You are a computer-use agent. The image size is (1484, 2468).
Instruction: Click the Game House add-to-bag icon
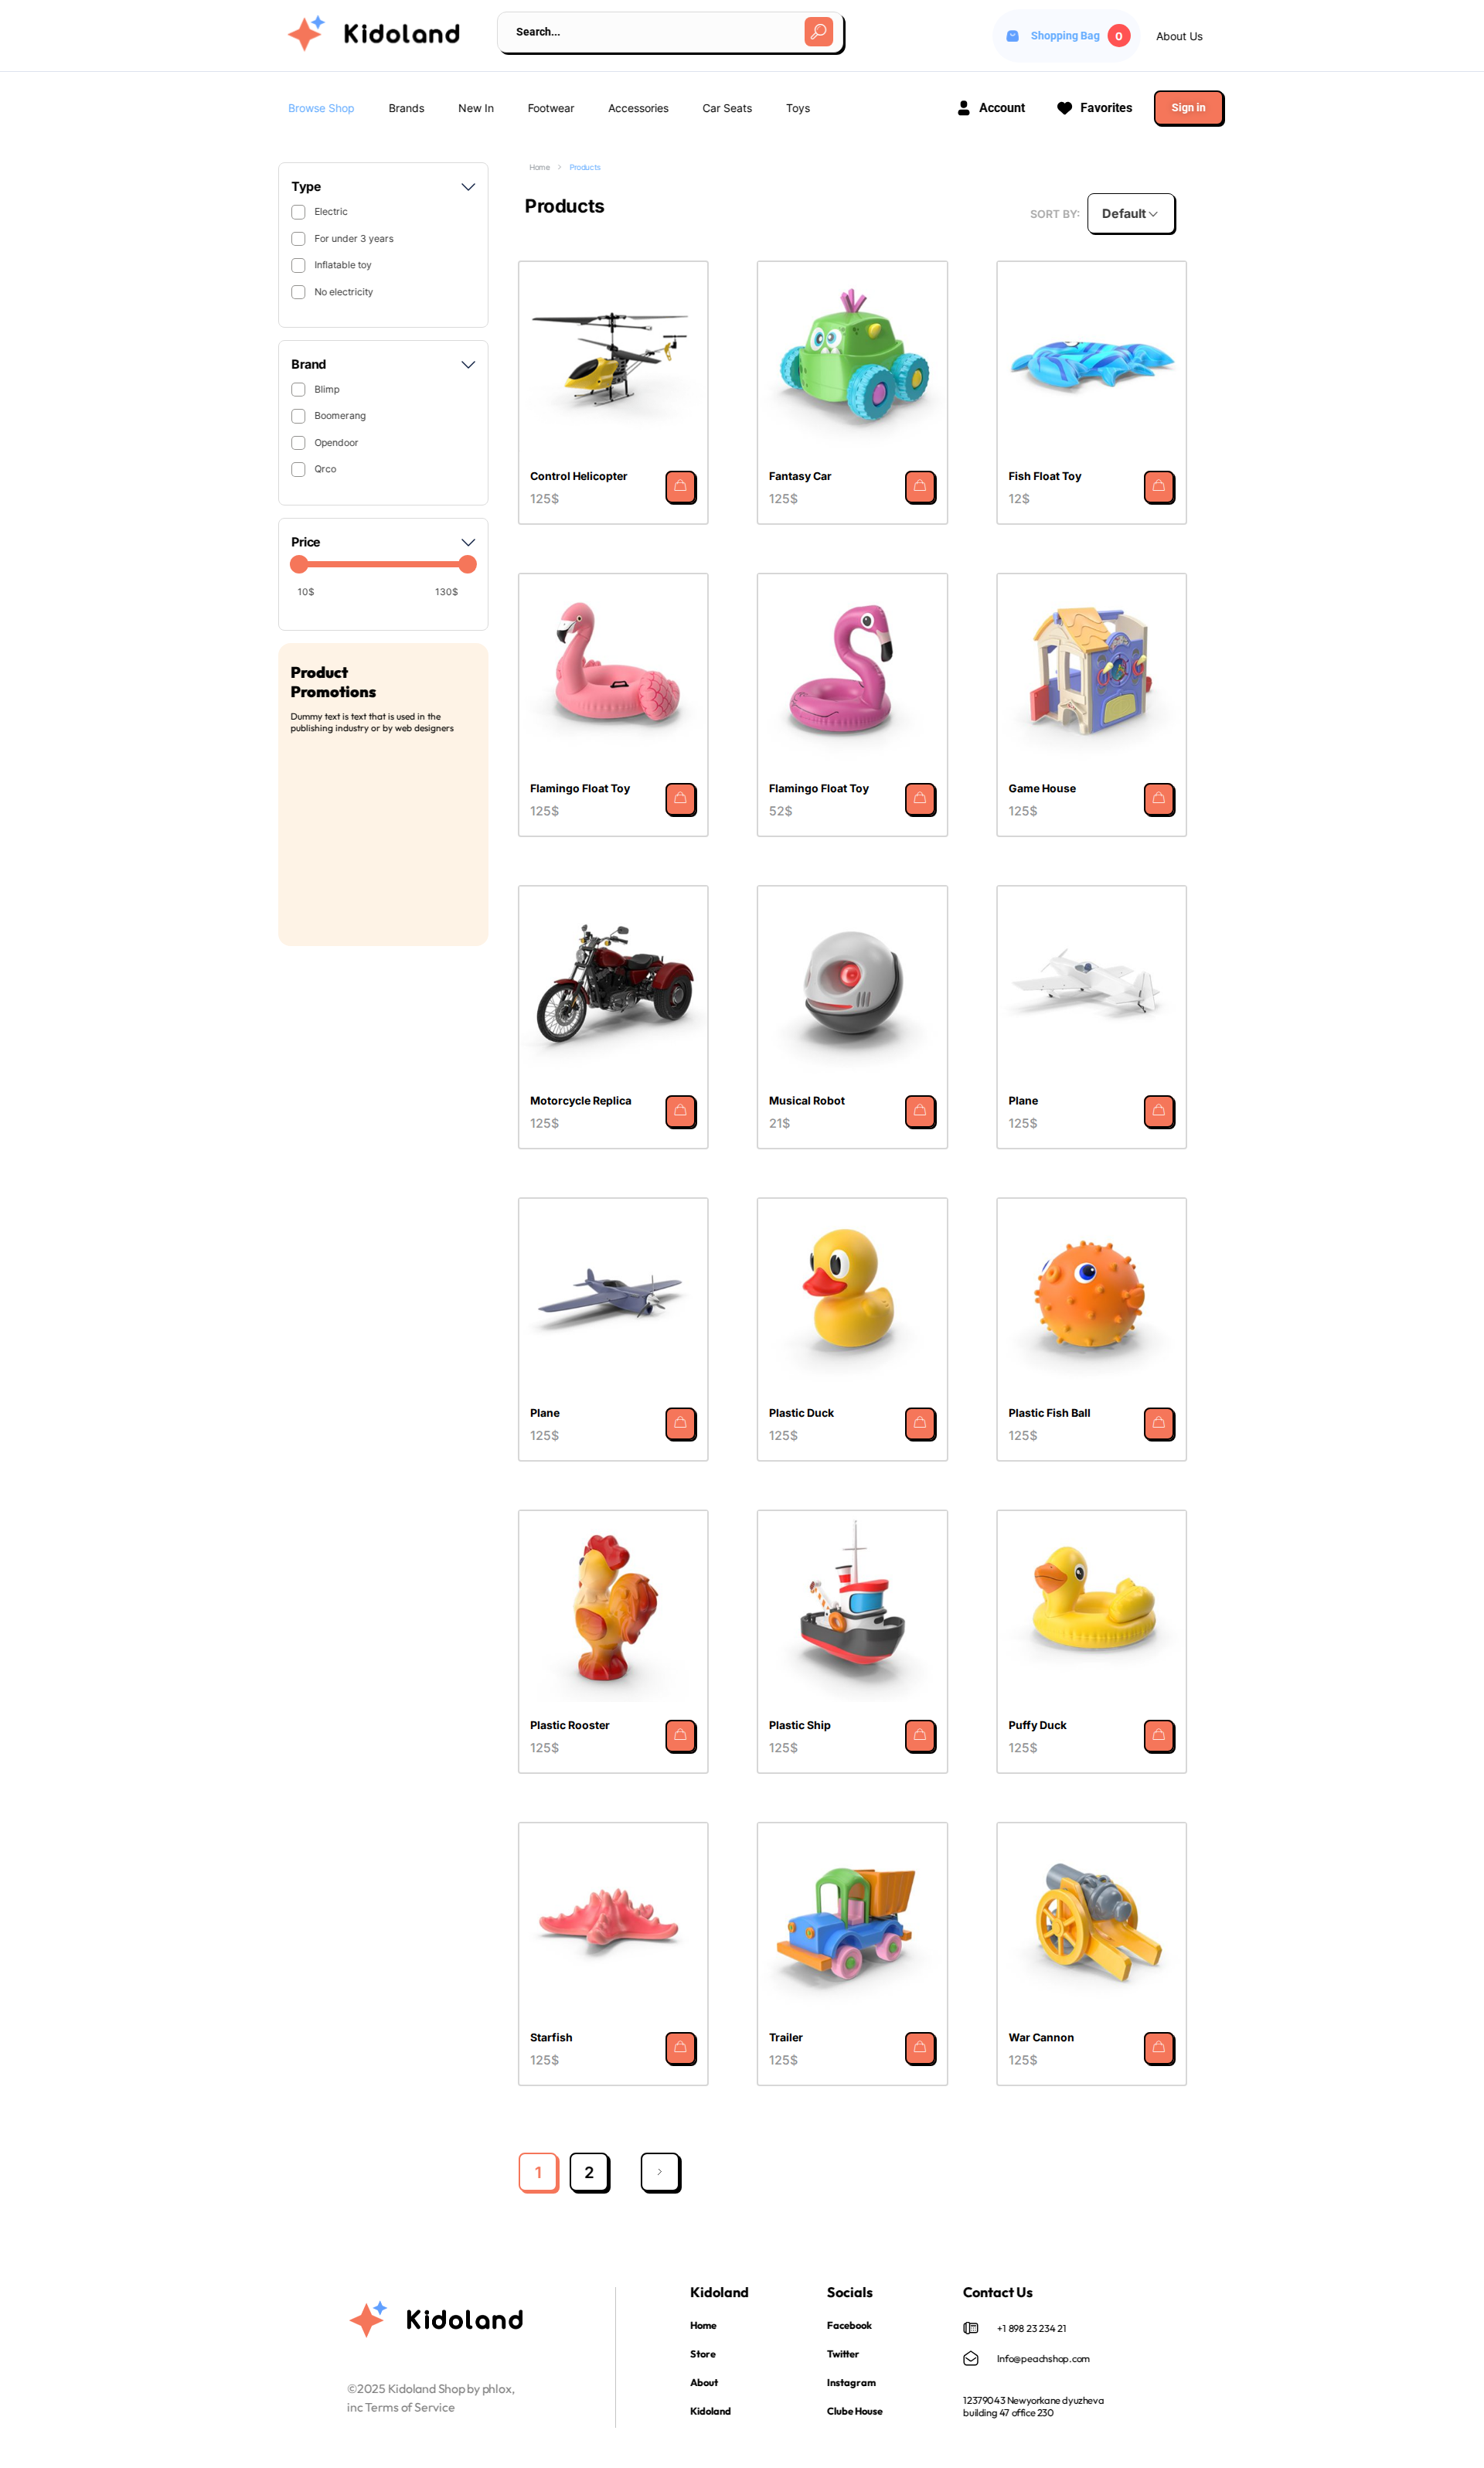(x=1159, y=799)
